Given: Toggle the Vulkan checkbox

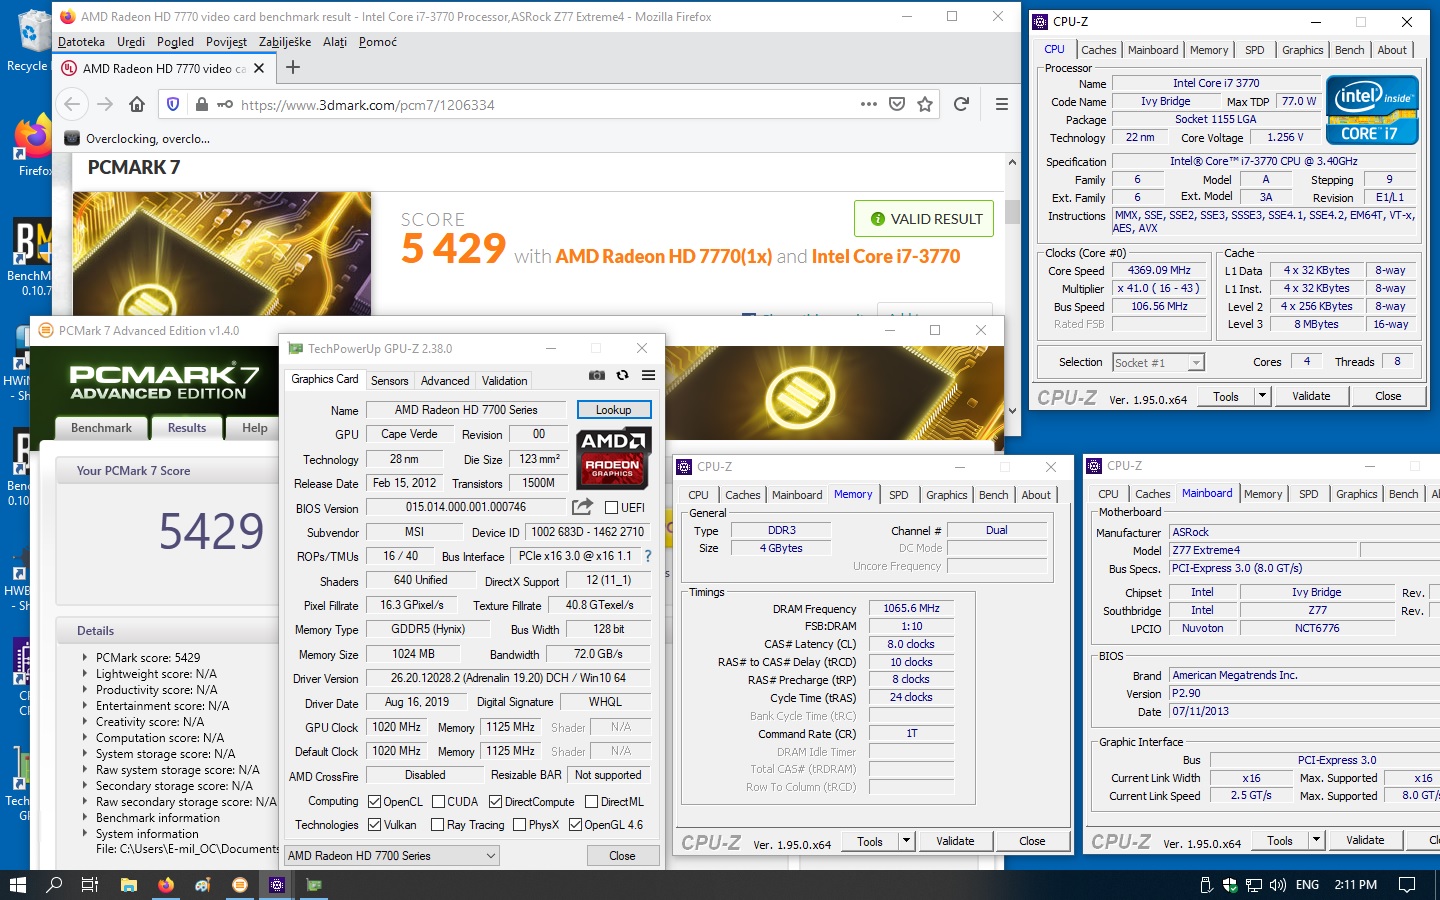Looking at the screenshot, I should [374, 824].
